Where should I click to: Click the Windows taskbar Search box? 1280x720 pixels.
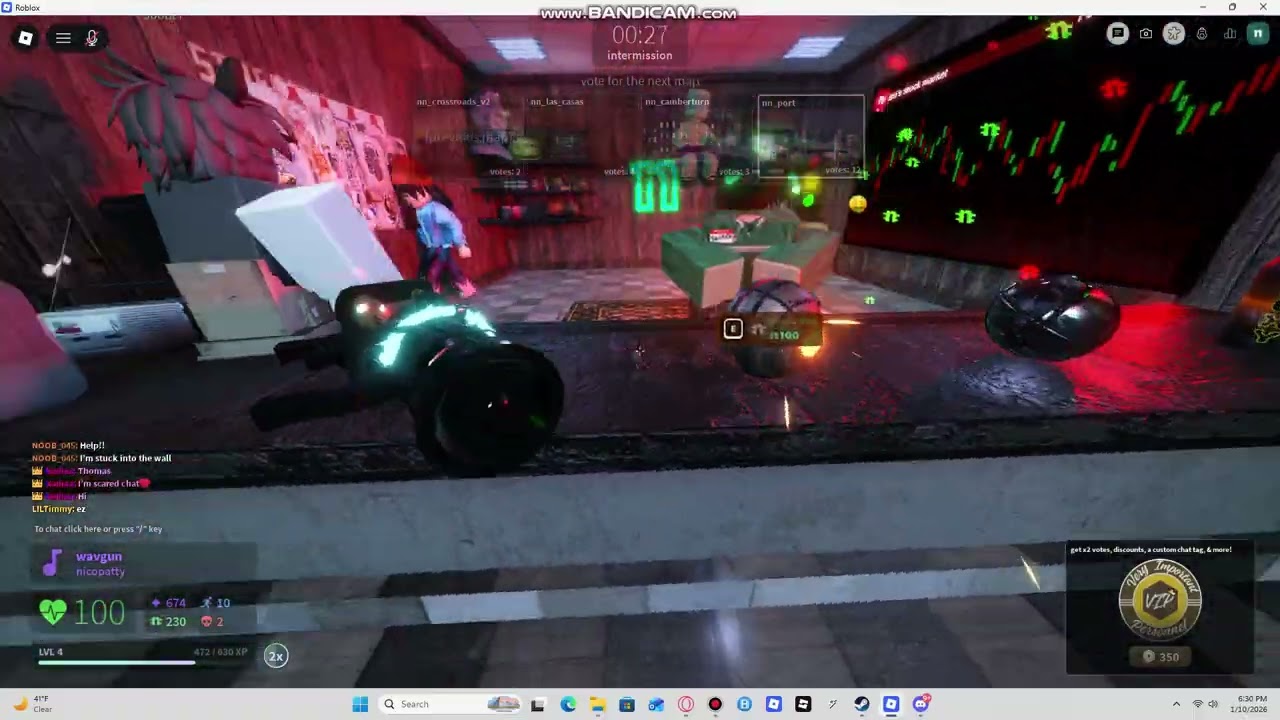pos(450,704)
